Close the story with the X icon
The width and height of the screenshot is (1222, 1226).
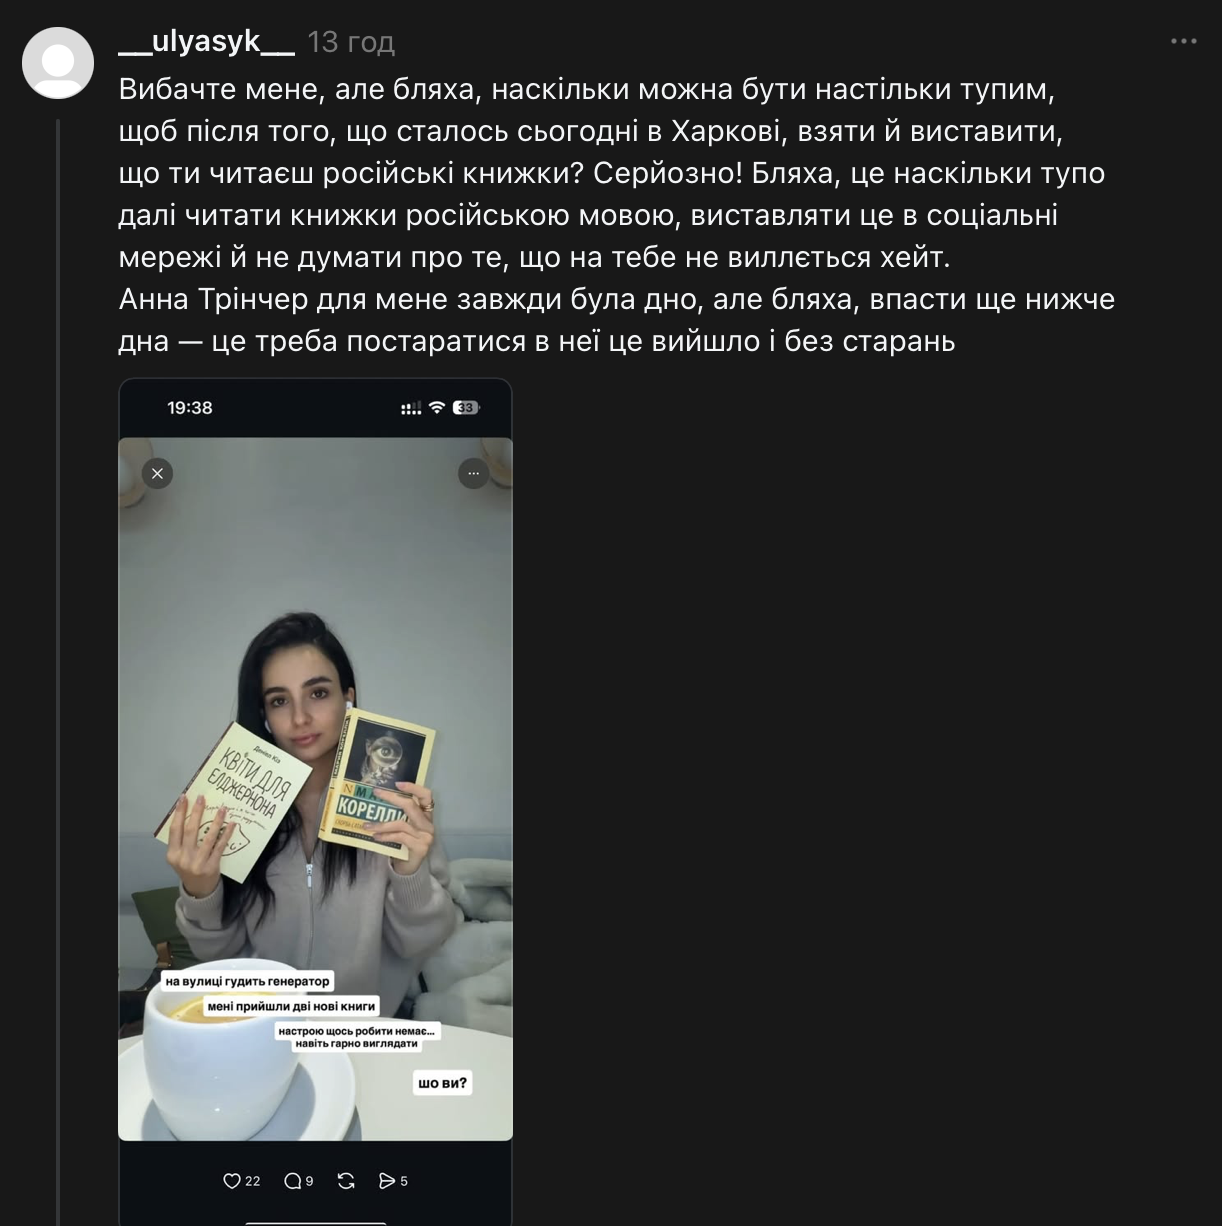pyautogui.click(x=157, y=474)
